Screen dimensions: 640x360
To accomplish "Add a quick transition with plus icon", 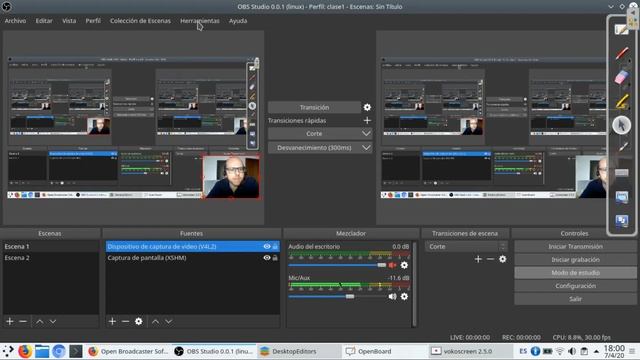I will [x=367, y=120].
